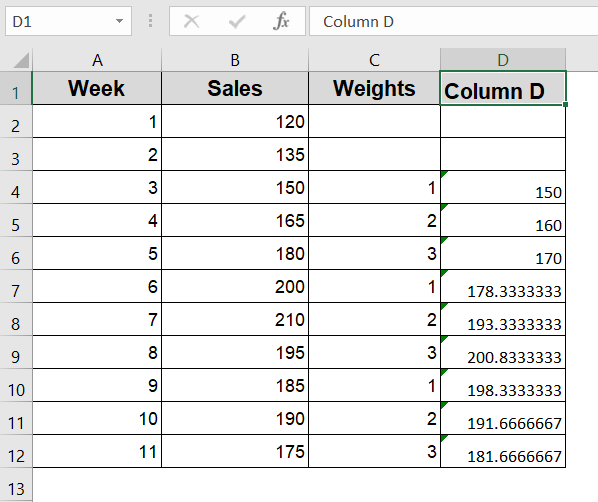Click formula bar text Column D
The image size is (598, 502).
pos(358,22)
